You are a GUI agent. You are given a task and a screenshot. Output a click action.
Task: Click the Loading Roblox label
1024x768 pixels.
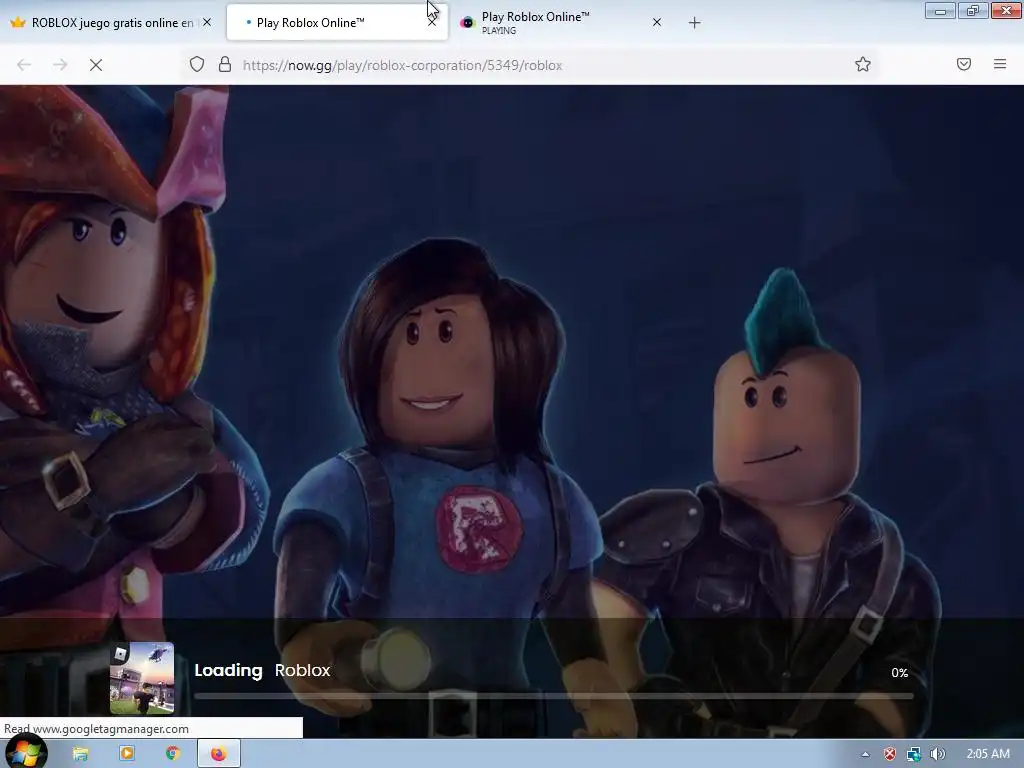(262, 670)
